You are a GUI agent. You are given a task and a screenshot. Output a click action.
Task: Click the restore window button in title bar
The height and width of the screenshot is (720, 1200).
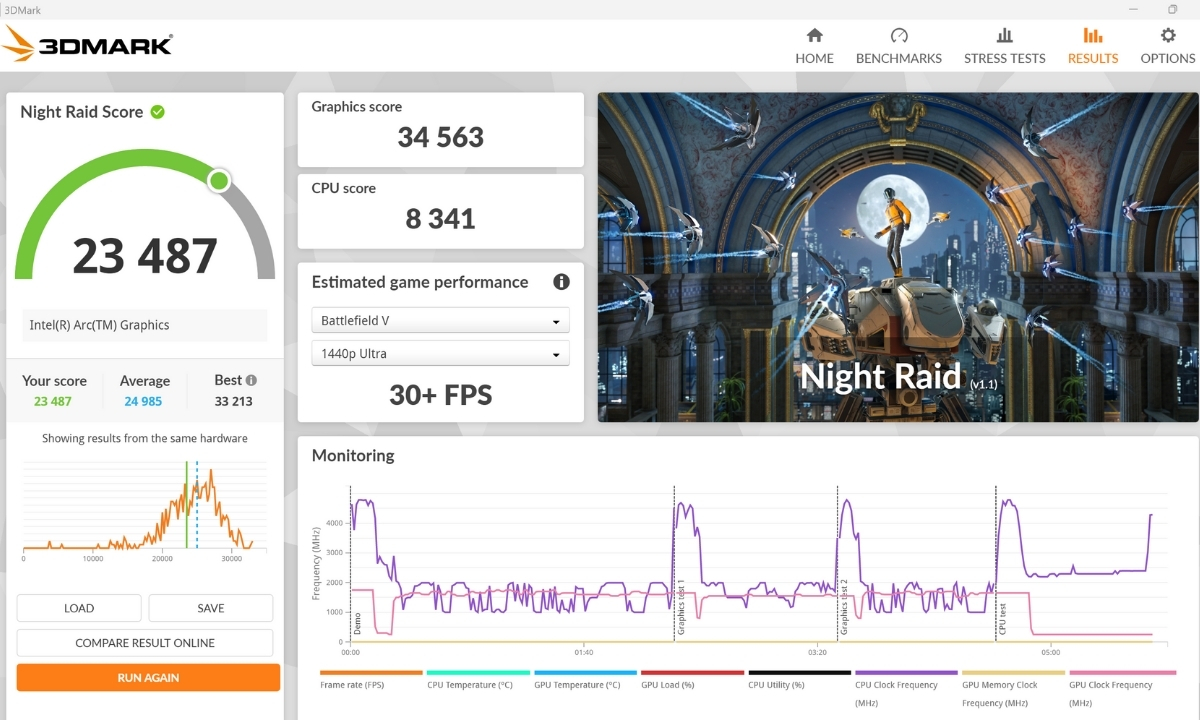click(x=1173, y=9)
